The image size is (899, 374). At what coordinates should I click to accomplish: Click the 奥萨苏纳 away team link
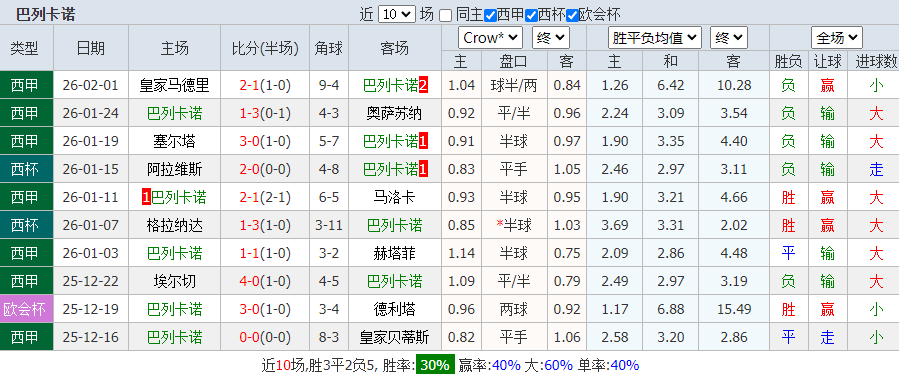[394, 114]
